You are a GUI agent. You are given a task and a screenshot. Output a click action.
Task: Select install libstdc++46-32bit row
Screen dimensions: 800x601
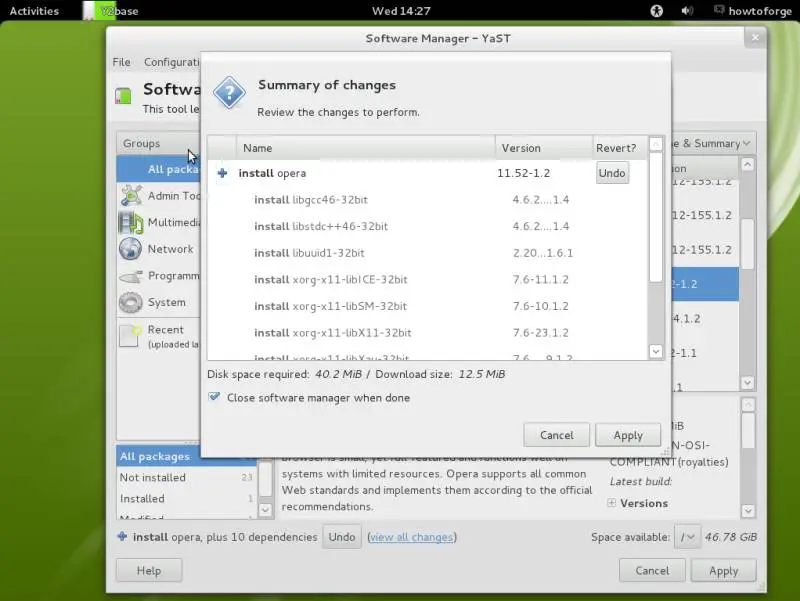coord(428,226)
